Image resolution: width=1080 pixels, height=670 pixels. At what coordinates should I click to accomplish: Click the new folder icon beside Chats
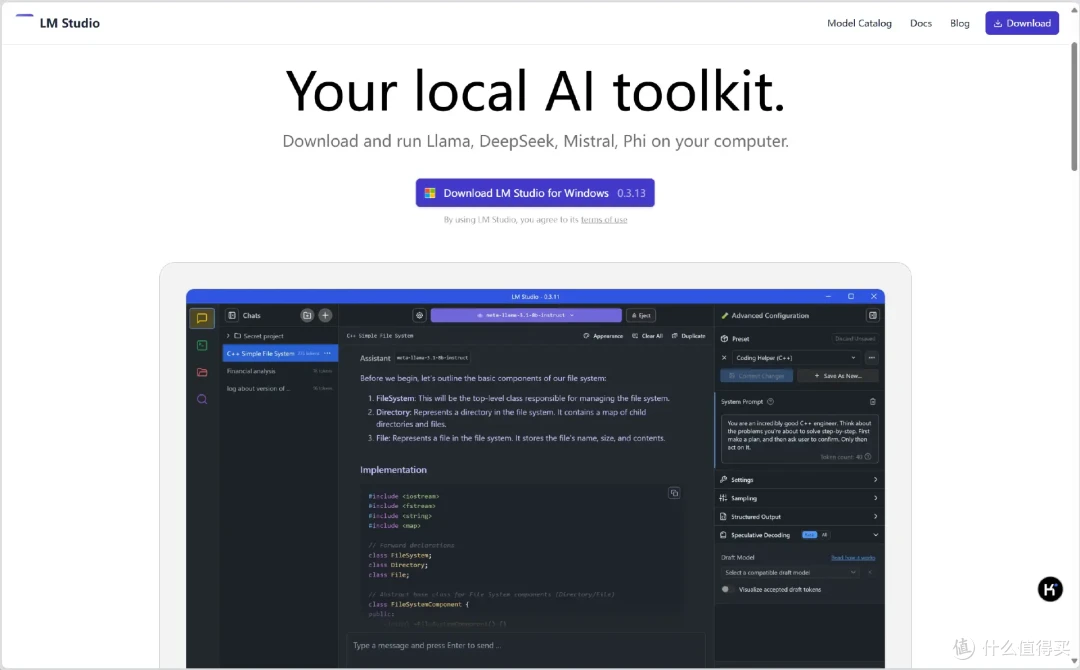(x=307, y=315)
